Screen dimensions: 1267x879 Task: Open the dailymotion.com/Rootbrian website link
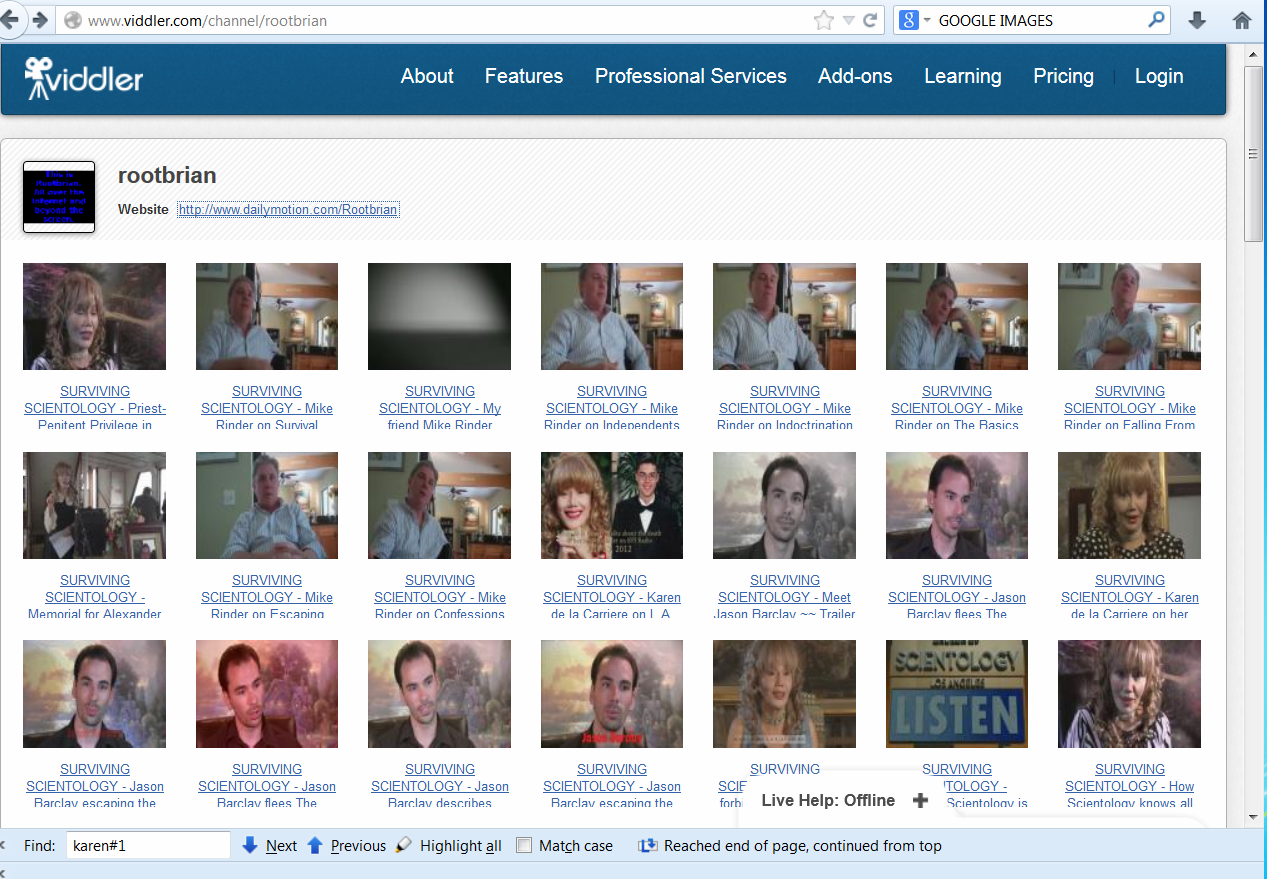288,210
